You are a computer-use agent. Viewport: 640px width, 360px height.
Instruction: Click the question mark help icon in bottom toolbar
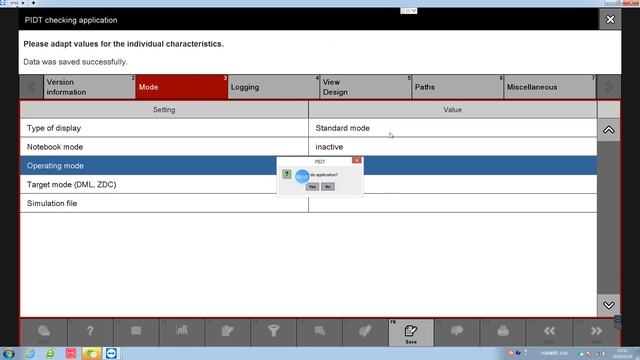90,331
